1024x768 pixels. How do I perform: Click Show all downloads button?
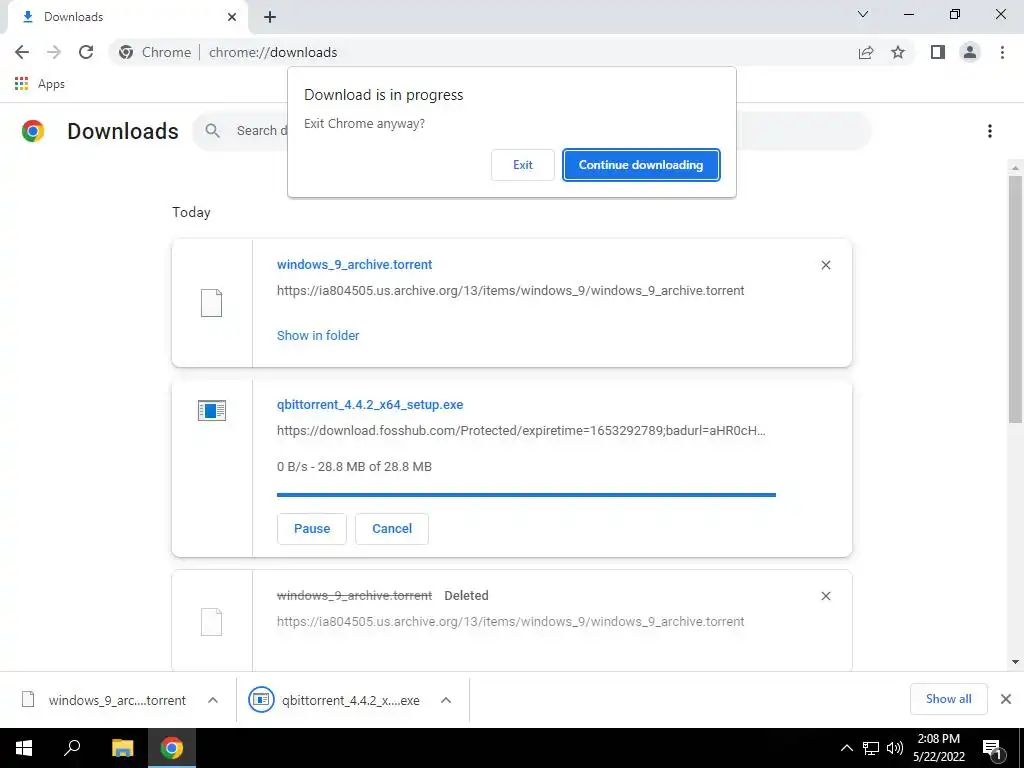(948, 699)
